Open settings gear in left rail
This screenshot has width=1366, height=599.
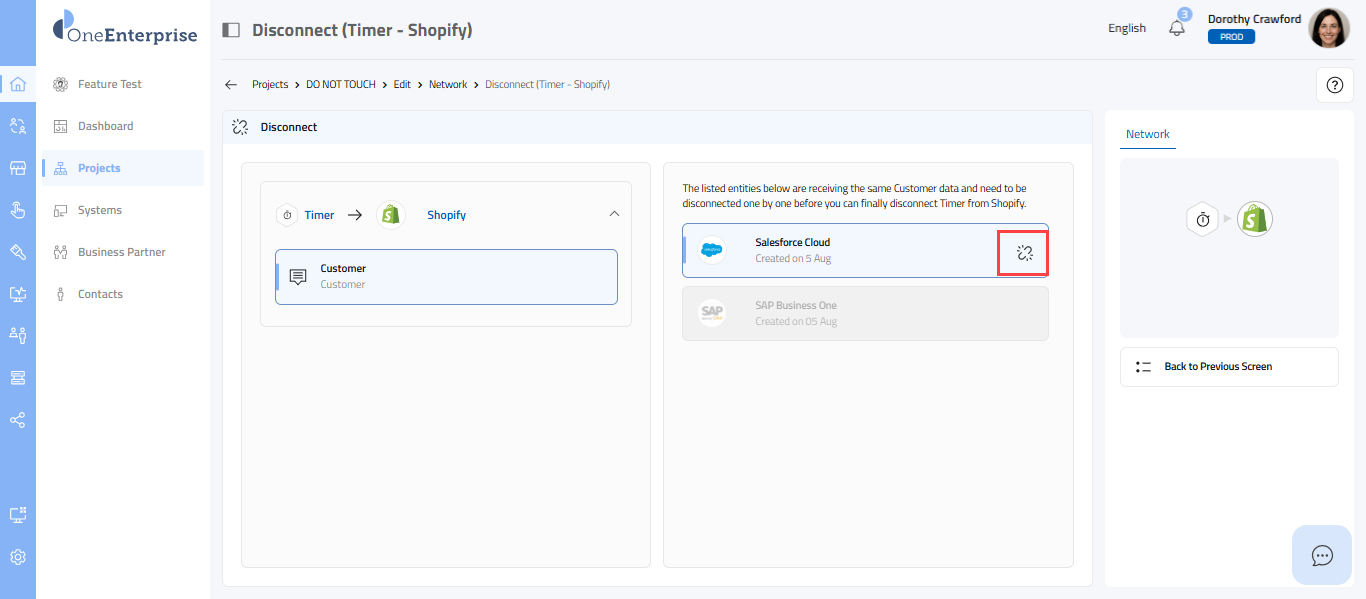pos(18,557)
